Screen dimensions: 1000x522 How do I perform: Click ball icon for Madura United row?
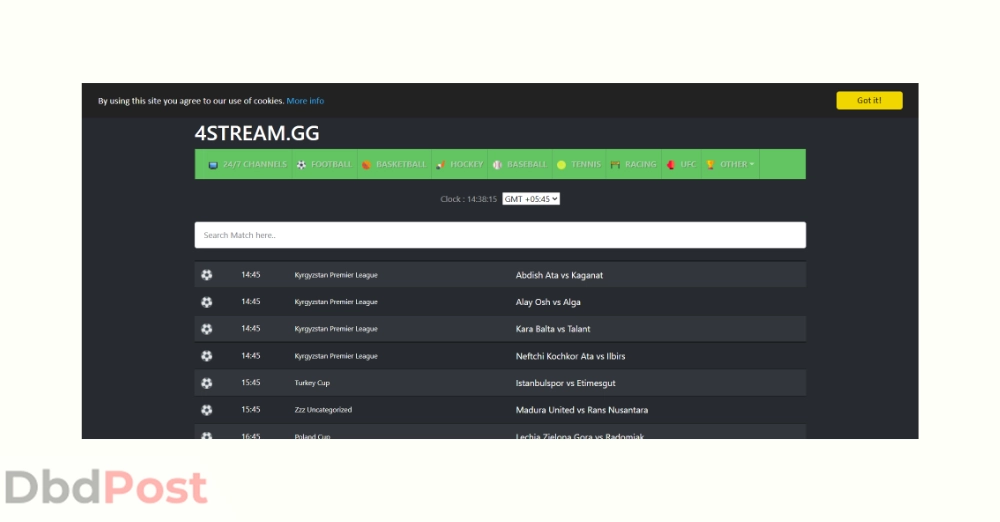(x=207, y=410)
